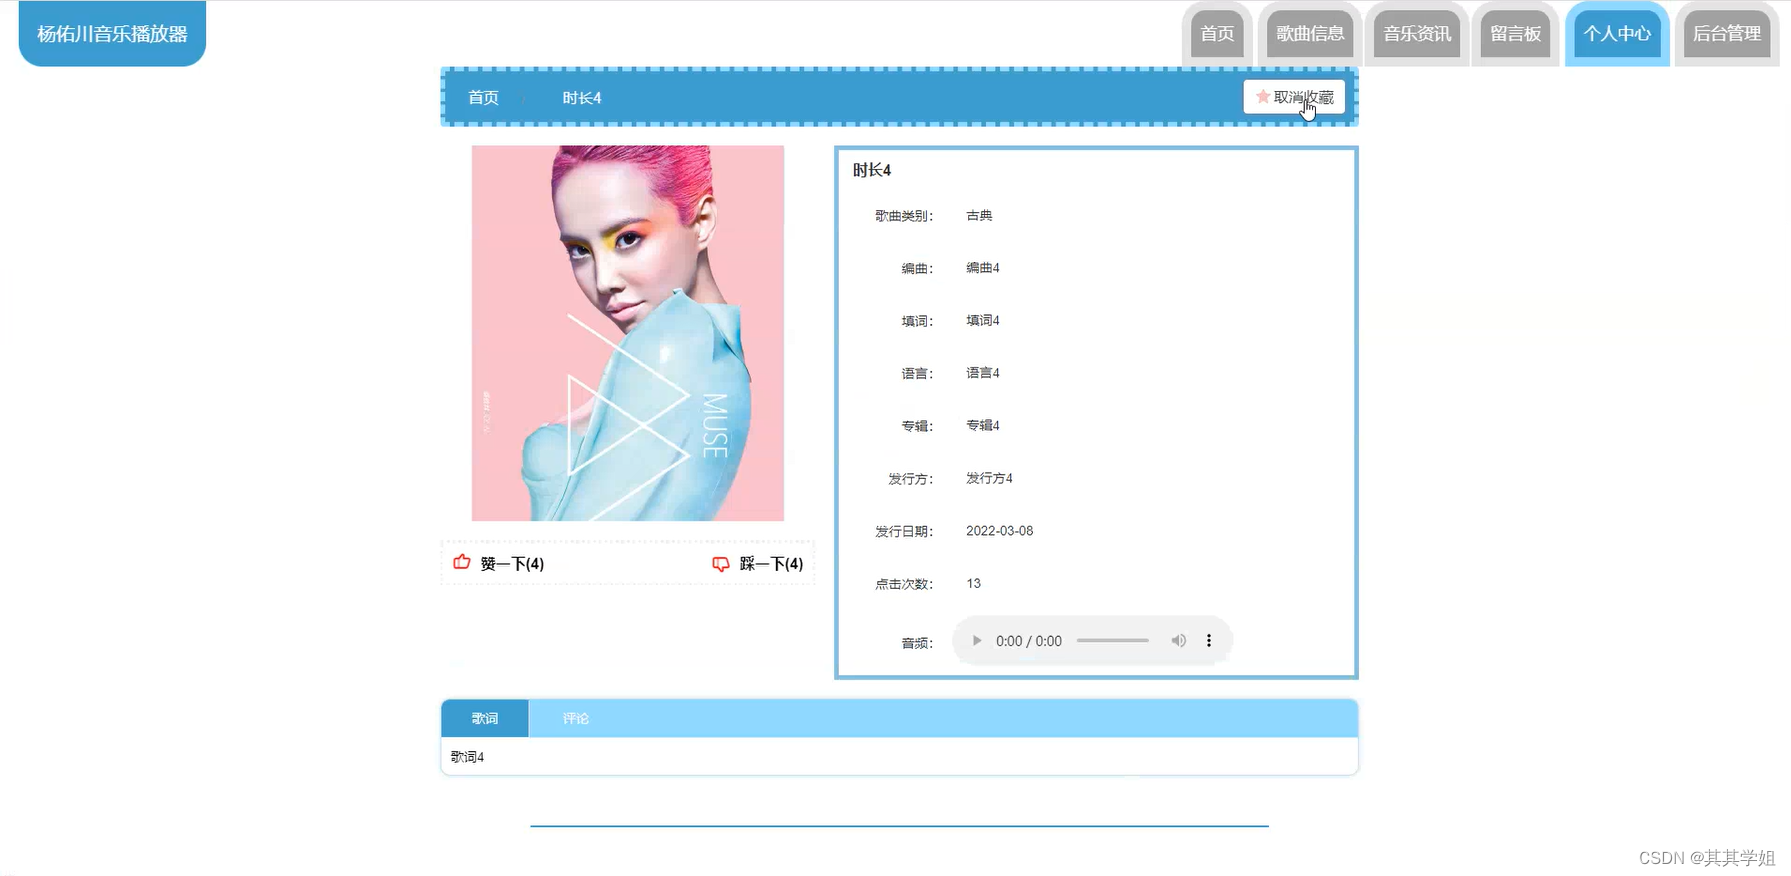Click 时长4 in the breadcrumb bar
The height and width of the screenshot is (876, 1791).
point(582,98)
